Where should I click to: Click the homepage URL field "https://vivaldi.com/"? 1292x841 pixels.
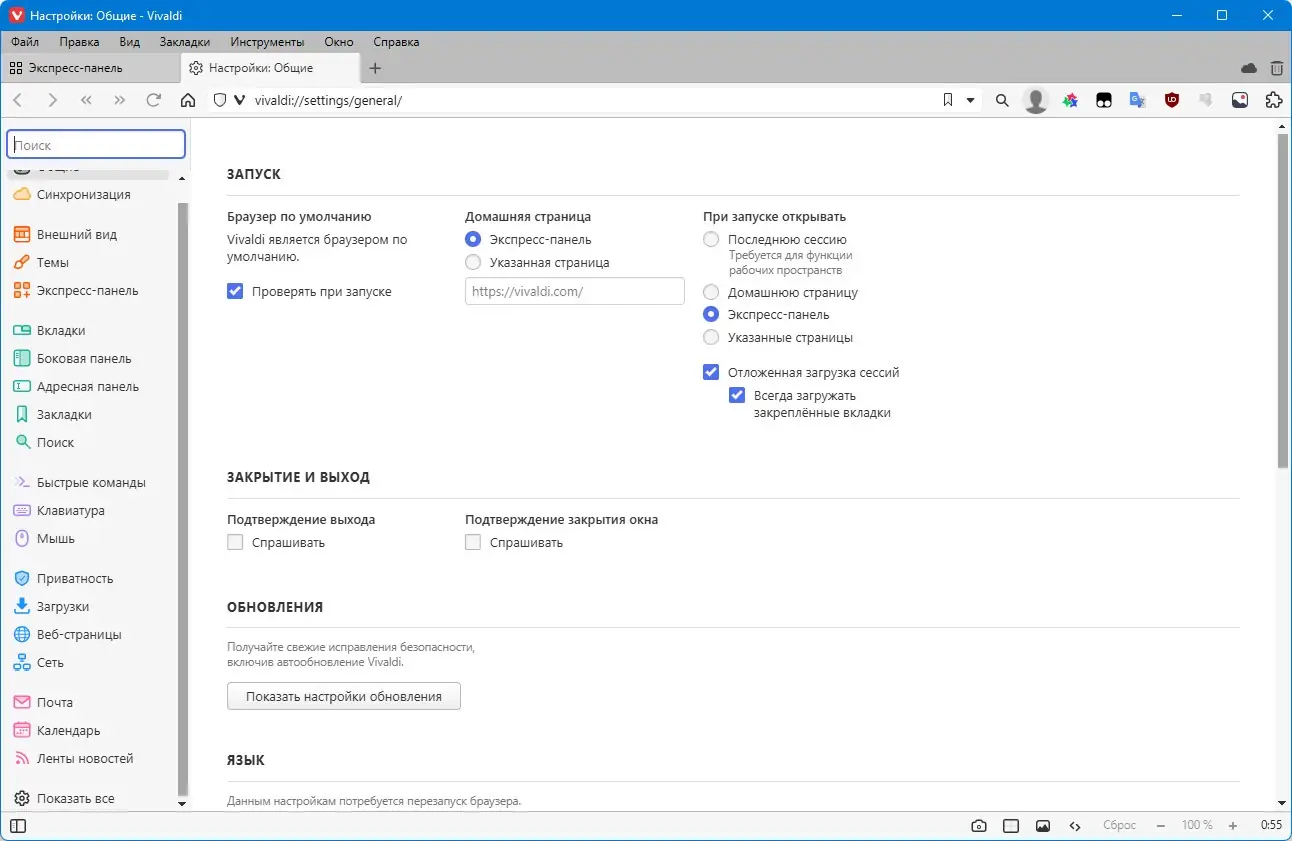click(x=575, y=291)
